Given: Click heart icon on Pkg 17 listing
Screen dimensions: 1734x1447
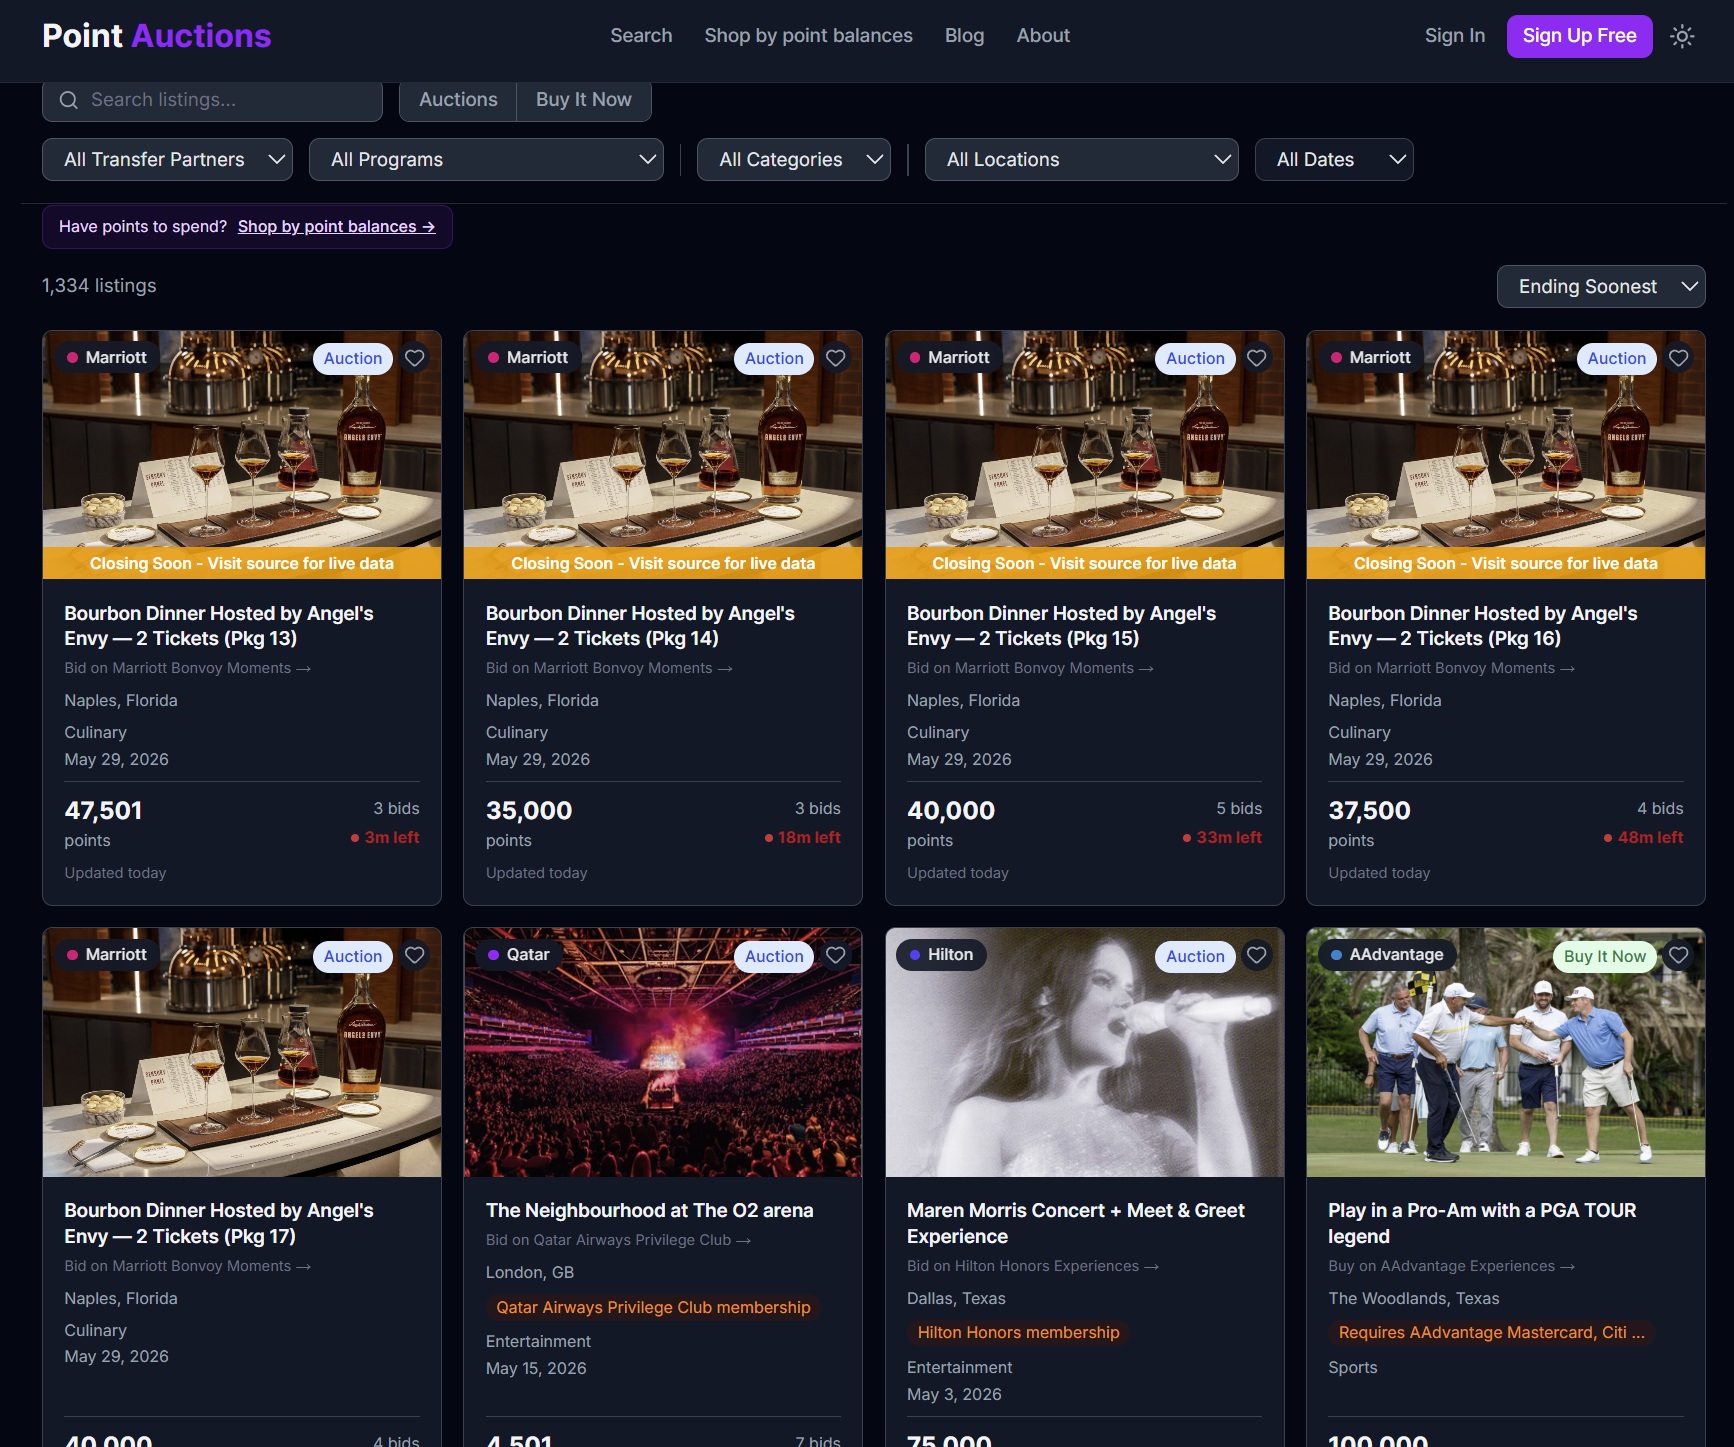Looking at the screenshot, I should coord(415,956).
